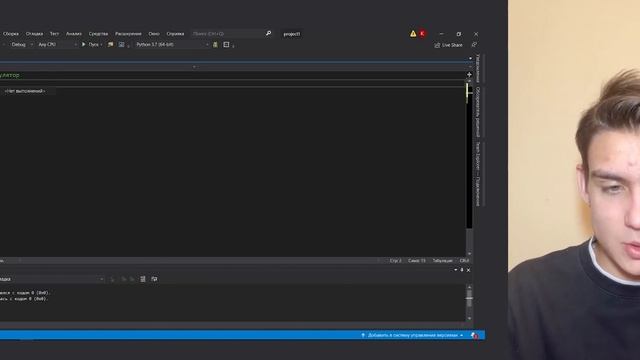The width and height of the screenshot is (640, 360).
Task: Open the Средства menu
Action: click(98, 34)
